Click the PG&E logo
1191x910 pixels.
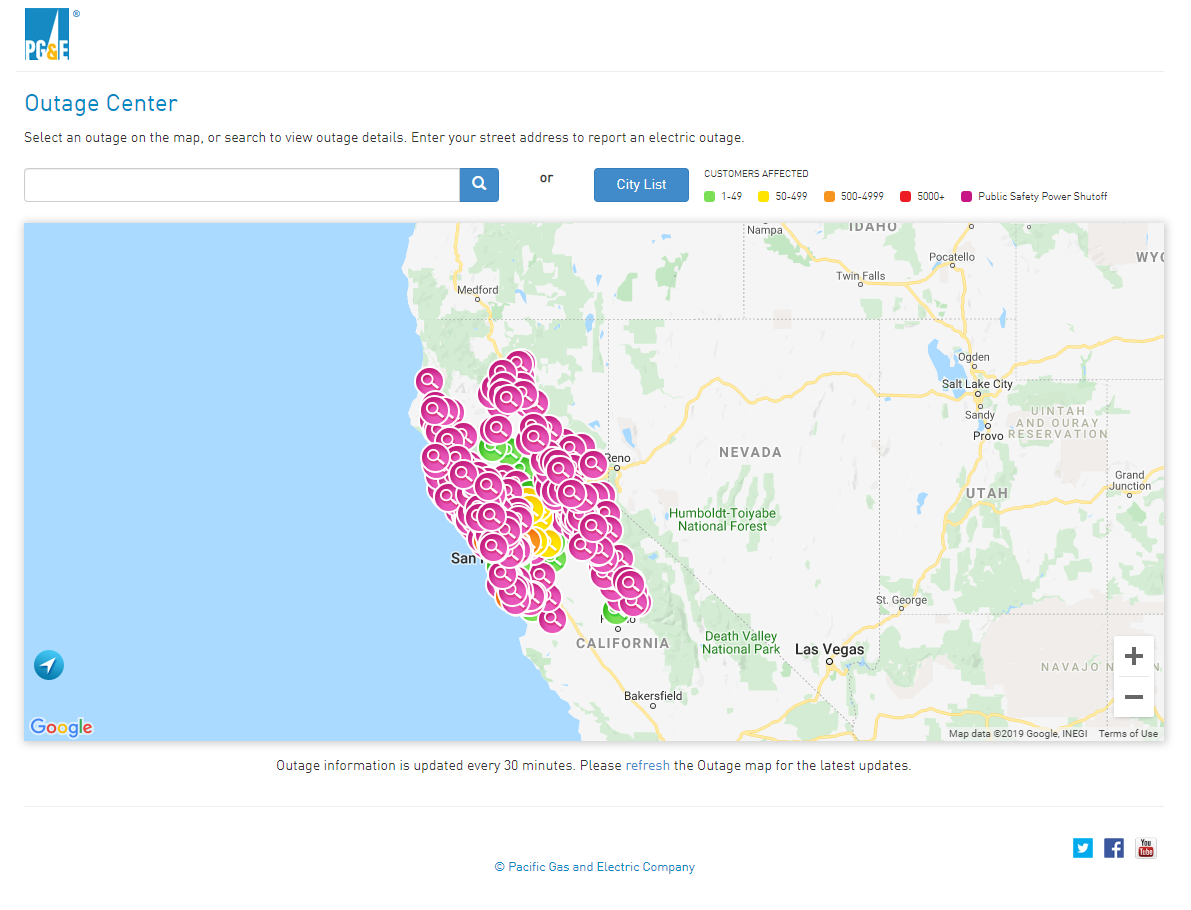(47, 35)
